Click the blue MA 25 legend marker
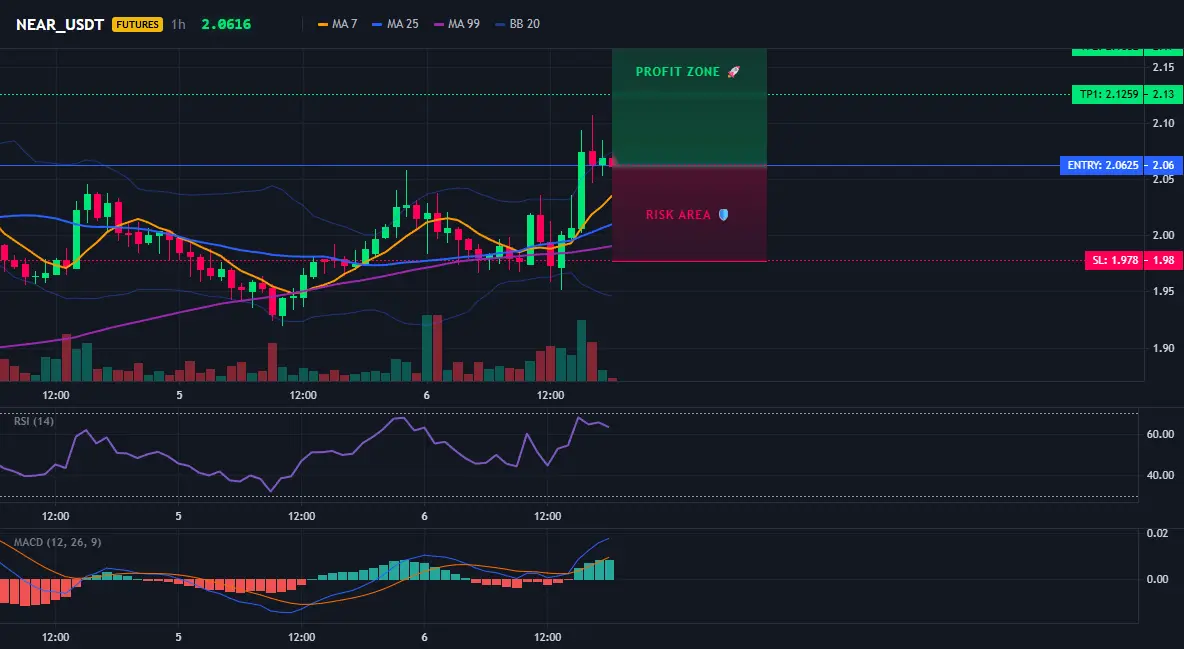 click(x=378, y=24)
